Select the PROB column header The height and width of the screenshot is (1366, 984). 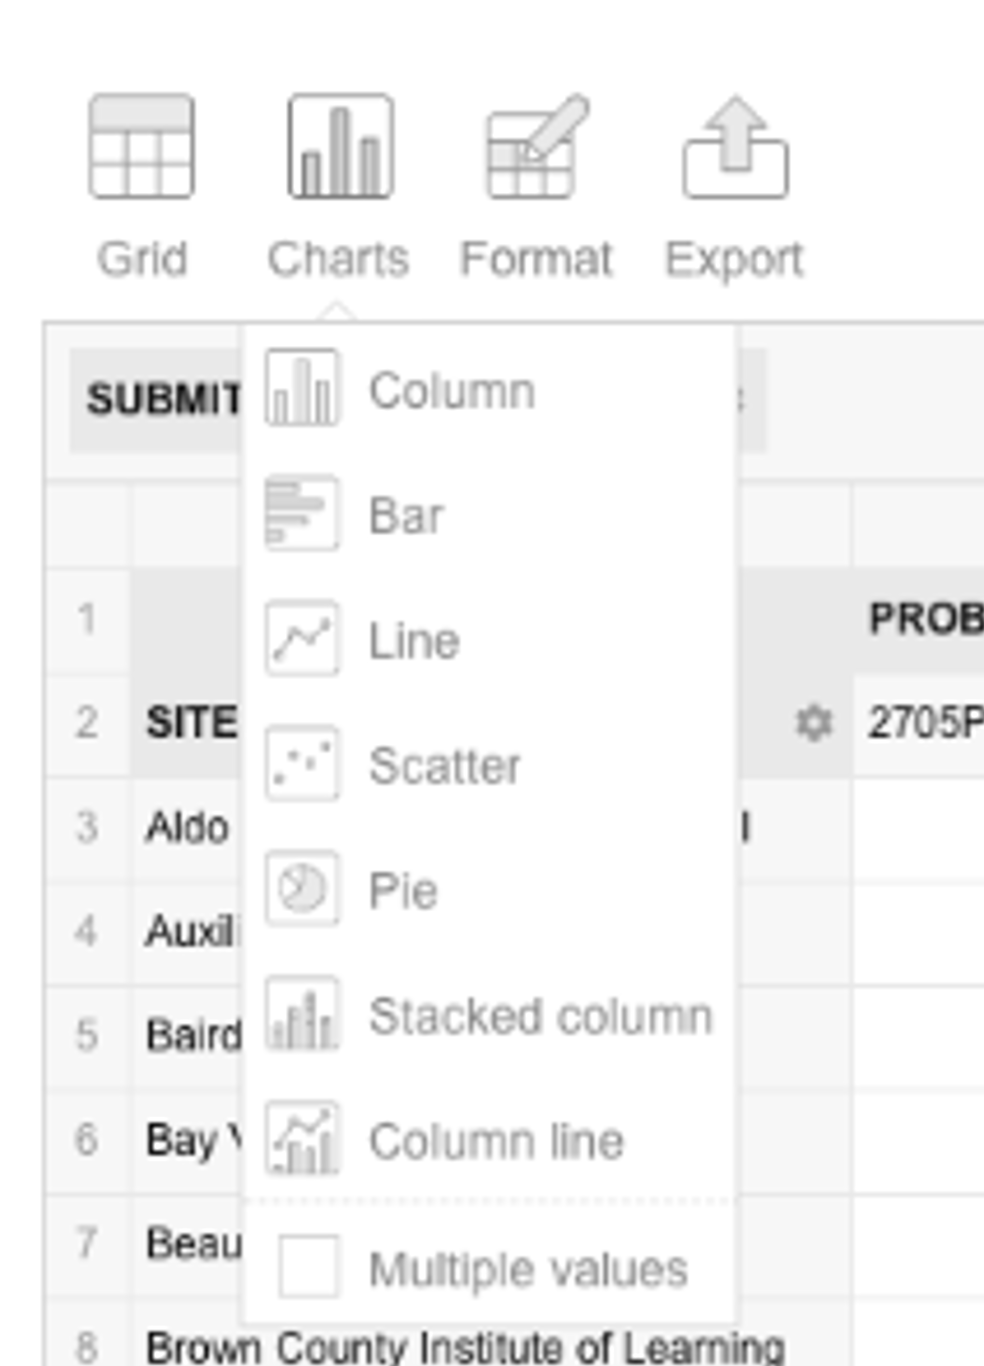click(918, 619)
